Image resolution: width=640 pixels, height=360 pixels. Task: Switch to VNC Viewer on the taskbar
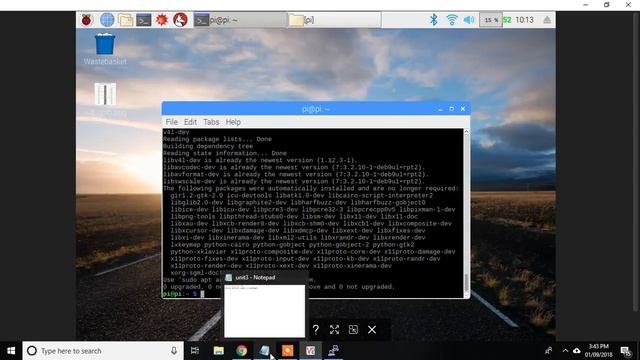point(310,351)
